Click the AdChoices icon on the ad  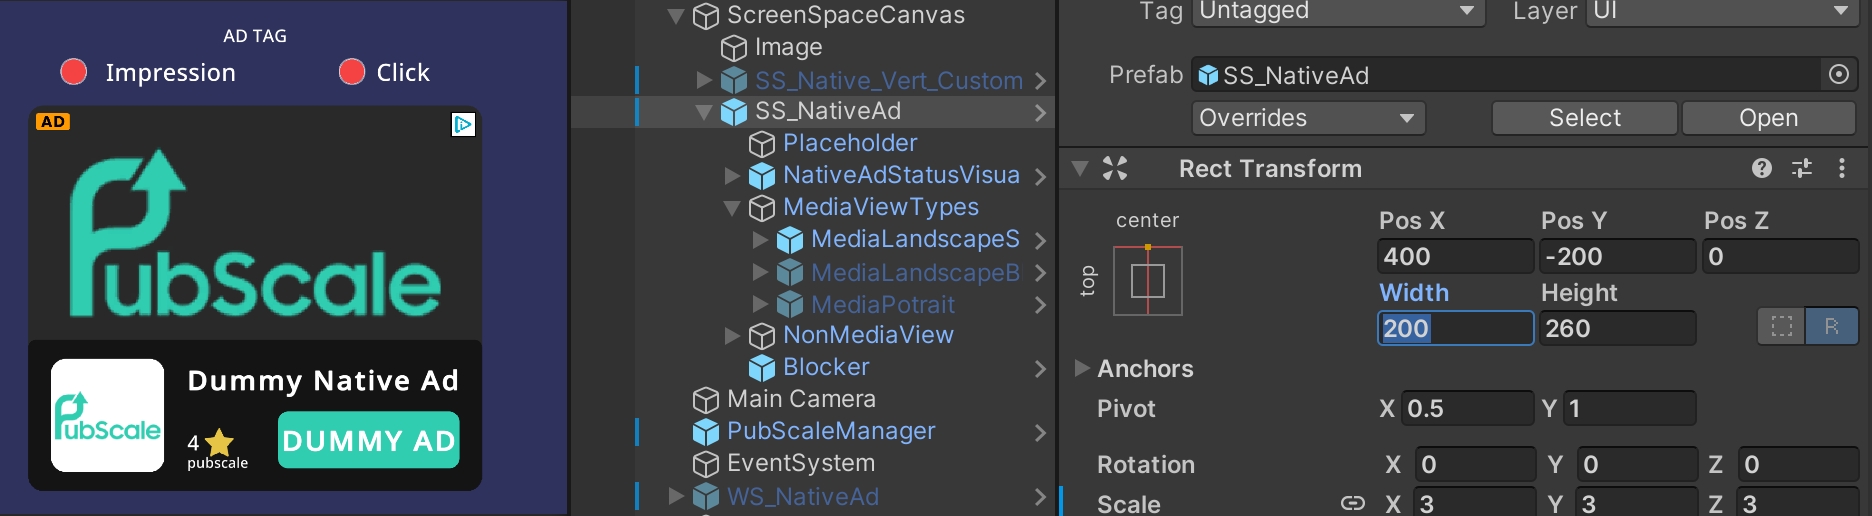(463, 125)
